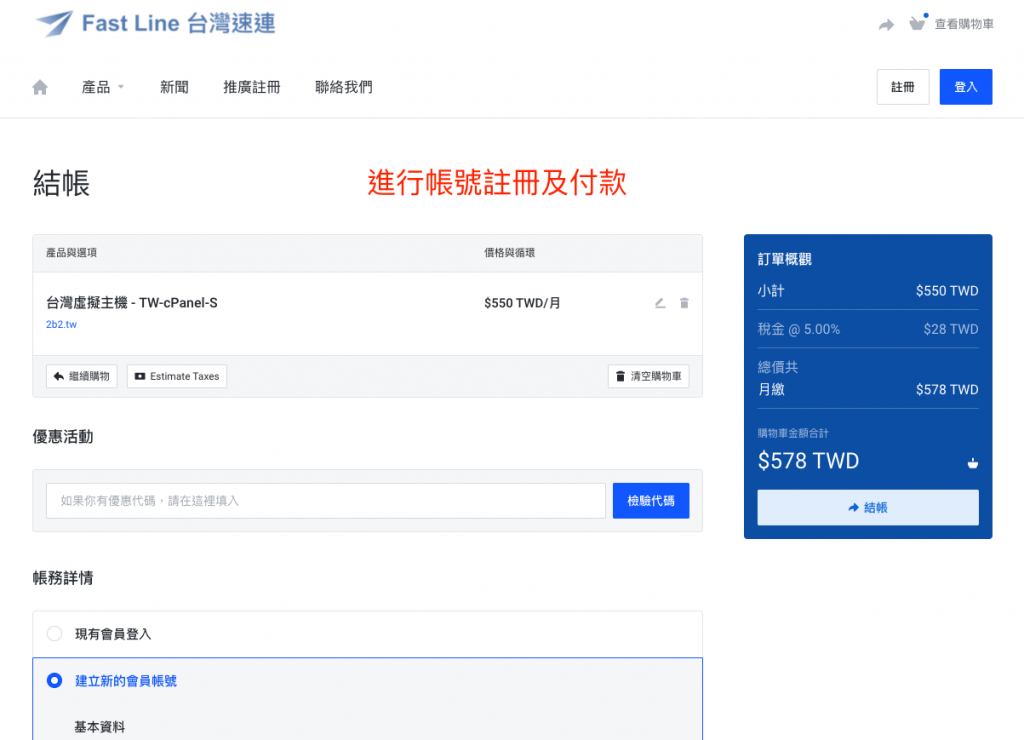Select 現有會員登入 radio option
Viewport: 1024px width, 740px height.
[x=54, y=634]
